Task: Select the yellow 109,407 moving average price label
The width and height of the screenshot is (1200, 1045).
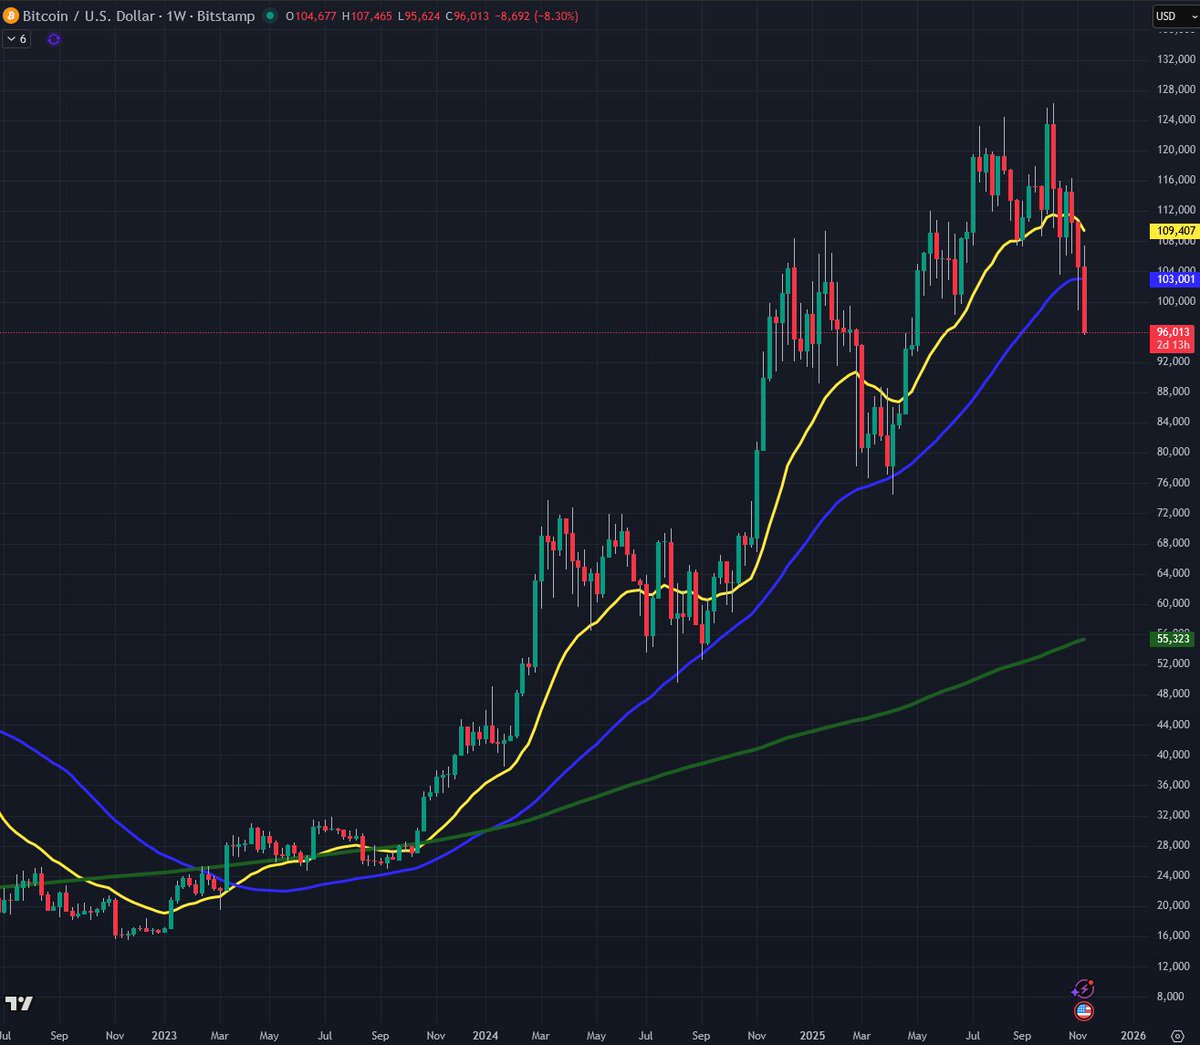Action: pos(1176,231)
